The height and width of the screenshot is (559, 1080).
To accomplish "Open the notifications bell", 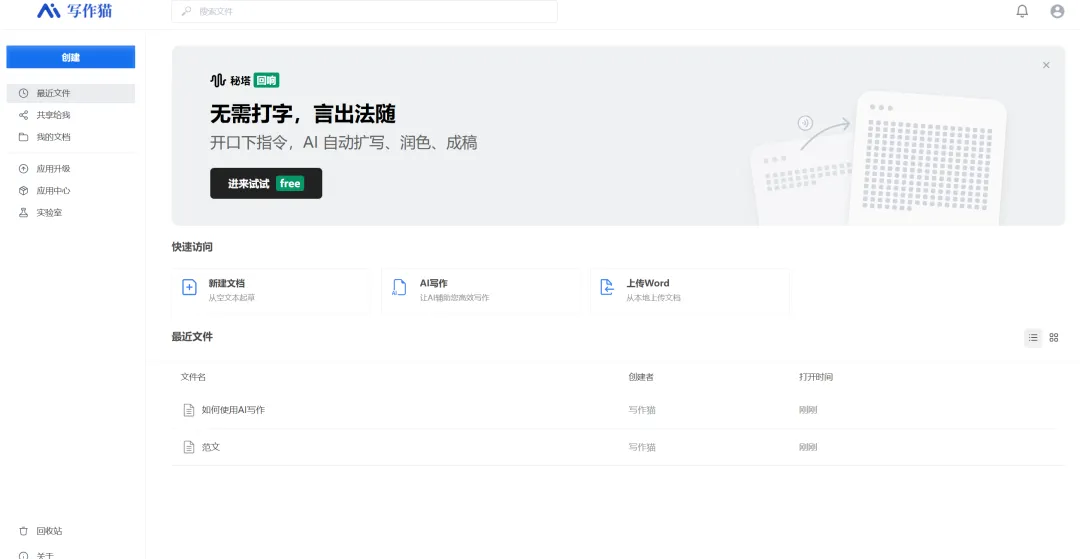I will 1022,11.
